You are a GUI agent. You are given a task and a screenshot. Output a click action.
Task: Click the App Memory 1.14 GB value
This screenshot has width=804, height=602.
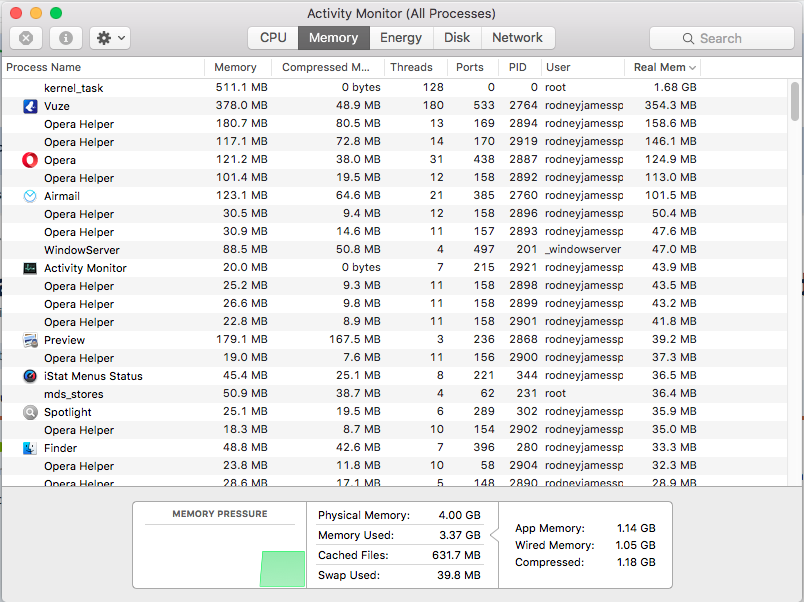coord(636,528)
